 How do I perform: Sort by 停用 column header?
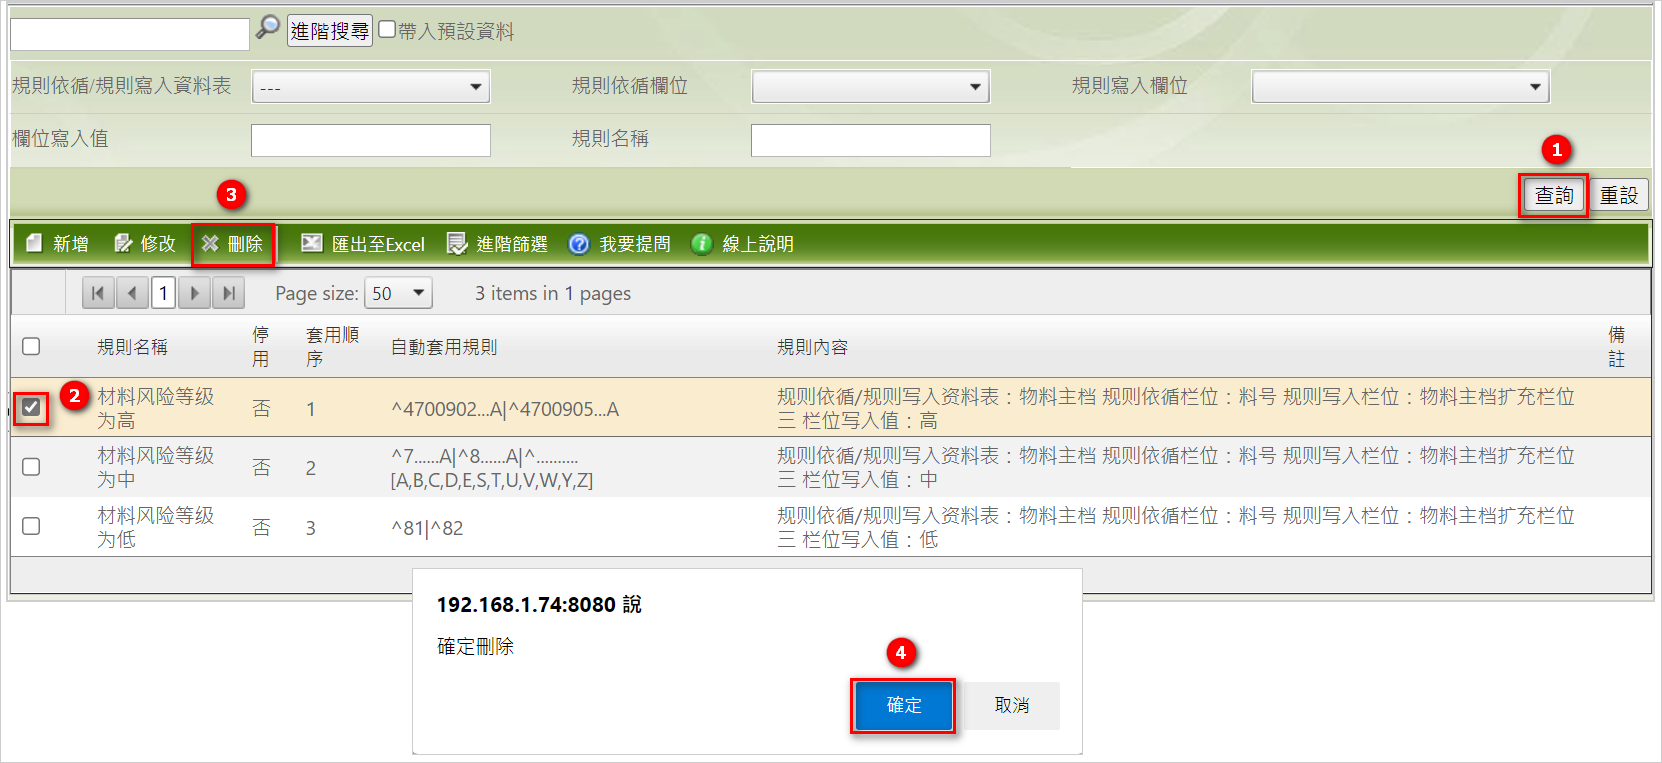tap(261, 347)
